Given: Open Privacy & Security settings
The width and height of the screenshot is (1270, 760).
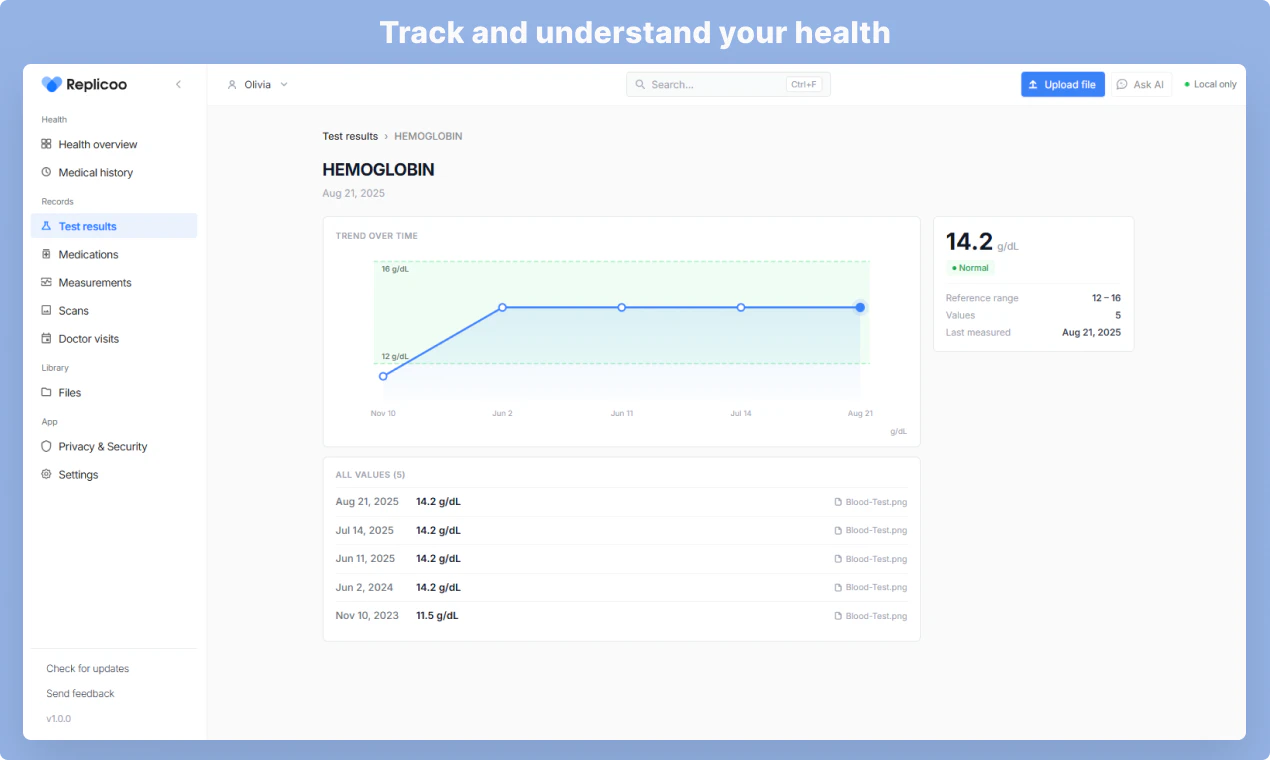Looking at the screenshot, I should [x=114, y=446].
